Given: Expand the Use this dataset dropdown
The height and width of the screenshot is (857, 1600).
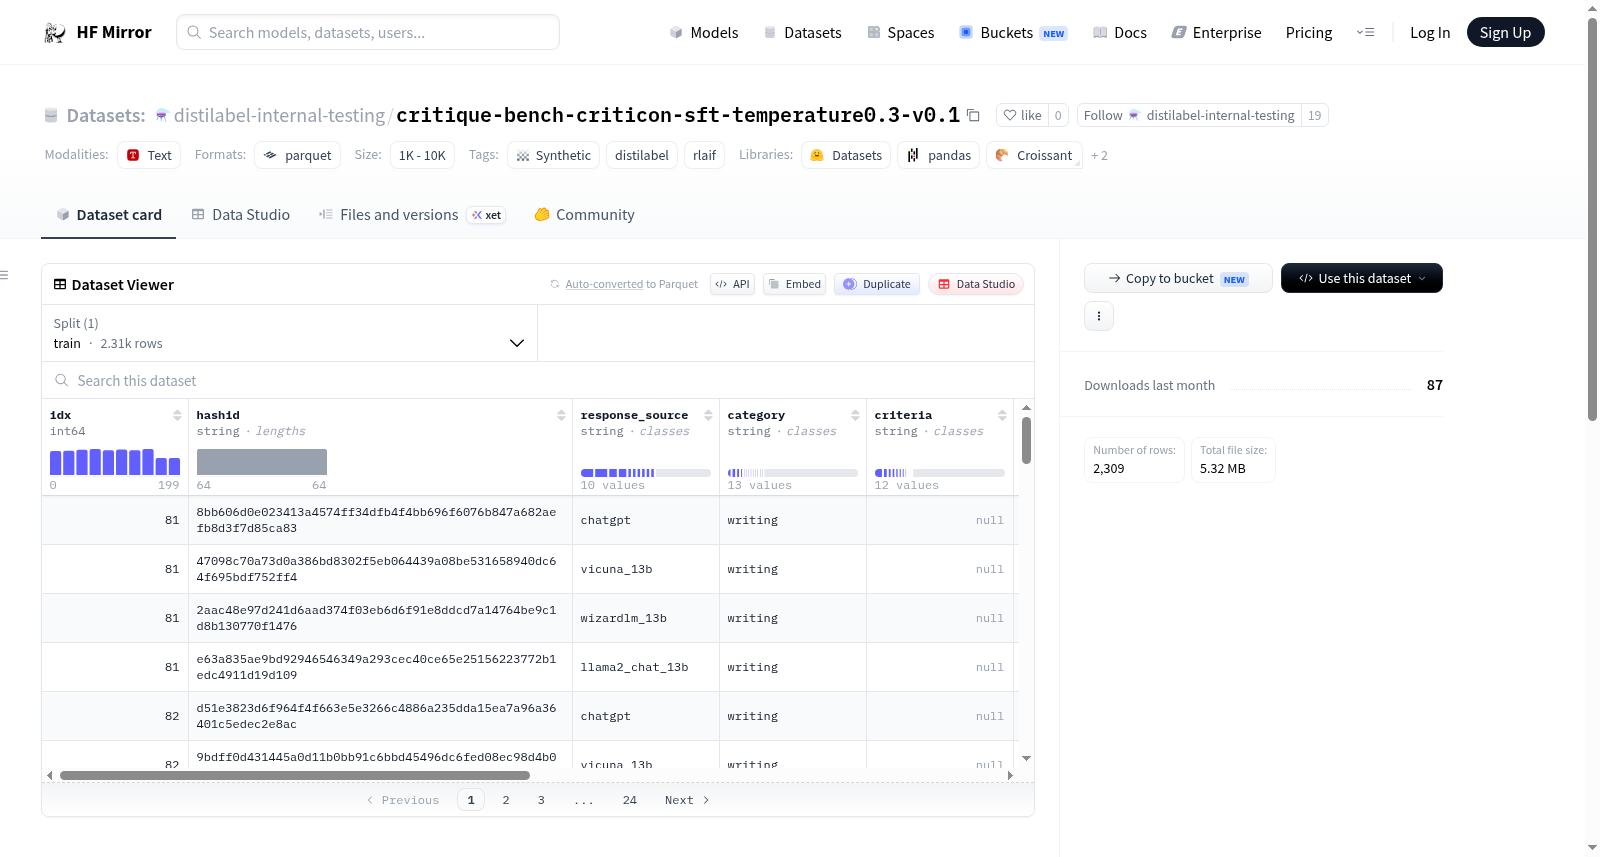Looking at the screenshot, I should click(1362, 278).
